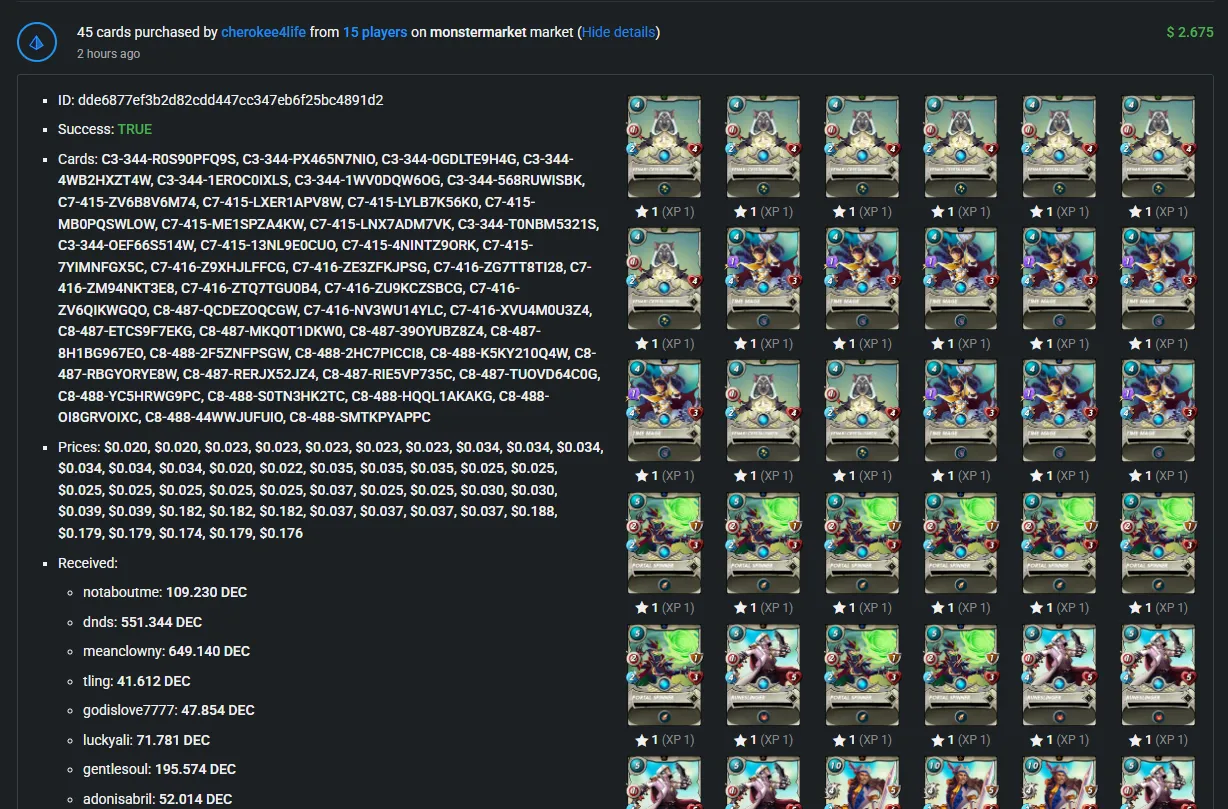Click gentlesoul's 195.574 DEC entry
1228x809 pixels.
[x=160, y=769]
